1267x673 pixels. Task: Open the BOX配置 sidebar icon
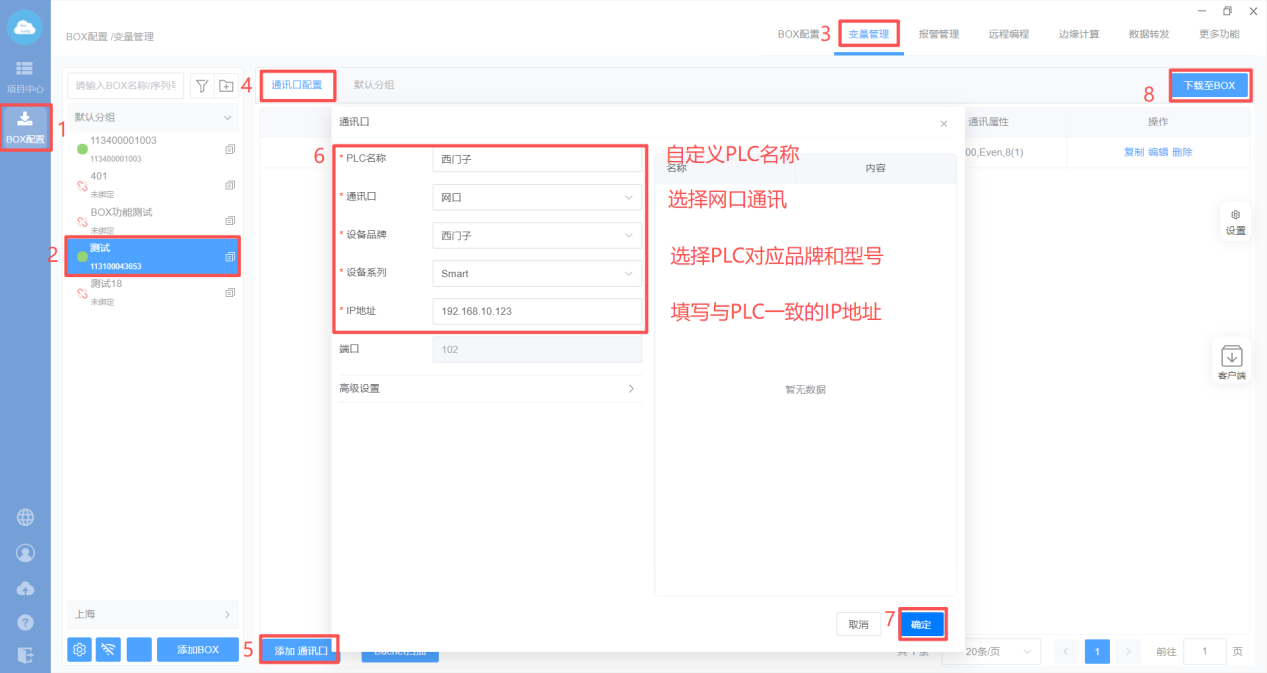(x=25, y=127)
